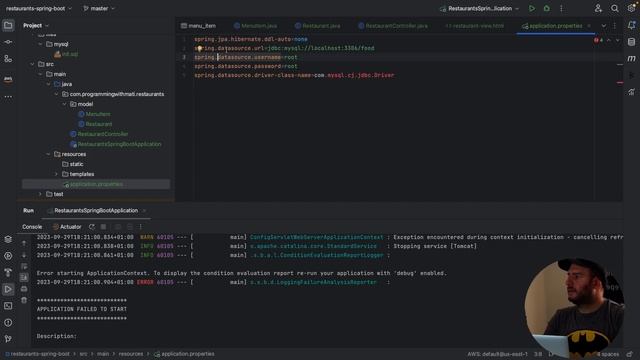The height and width of the screenshot is (360, 640).
Task: Open Project view mode dropdown
Action: tap(36, 26)
